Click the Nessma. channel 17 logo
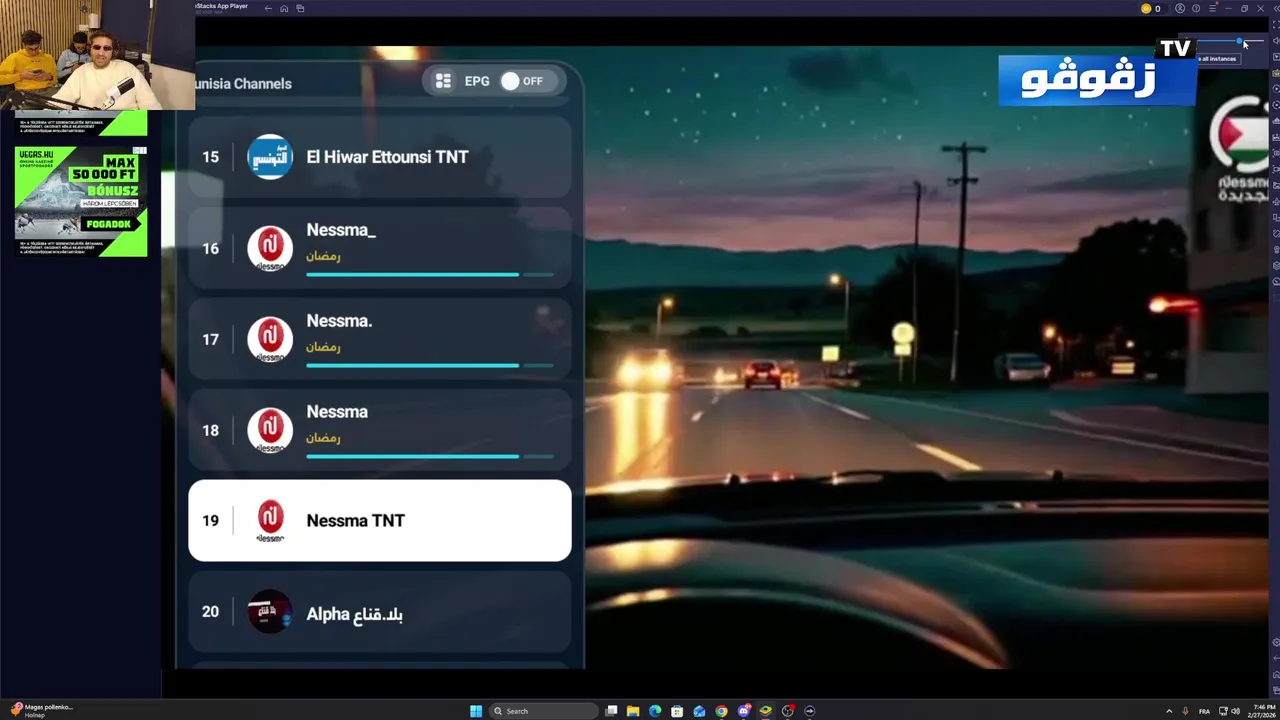The width and height of the screenshot is (1280, 720). point(270,339)
